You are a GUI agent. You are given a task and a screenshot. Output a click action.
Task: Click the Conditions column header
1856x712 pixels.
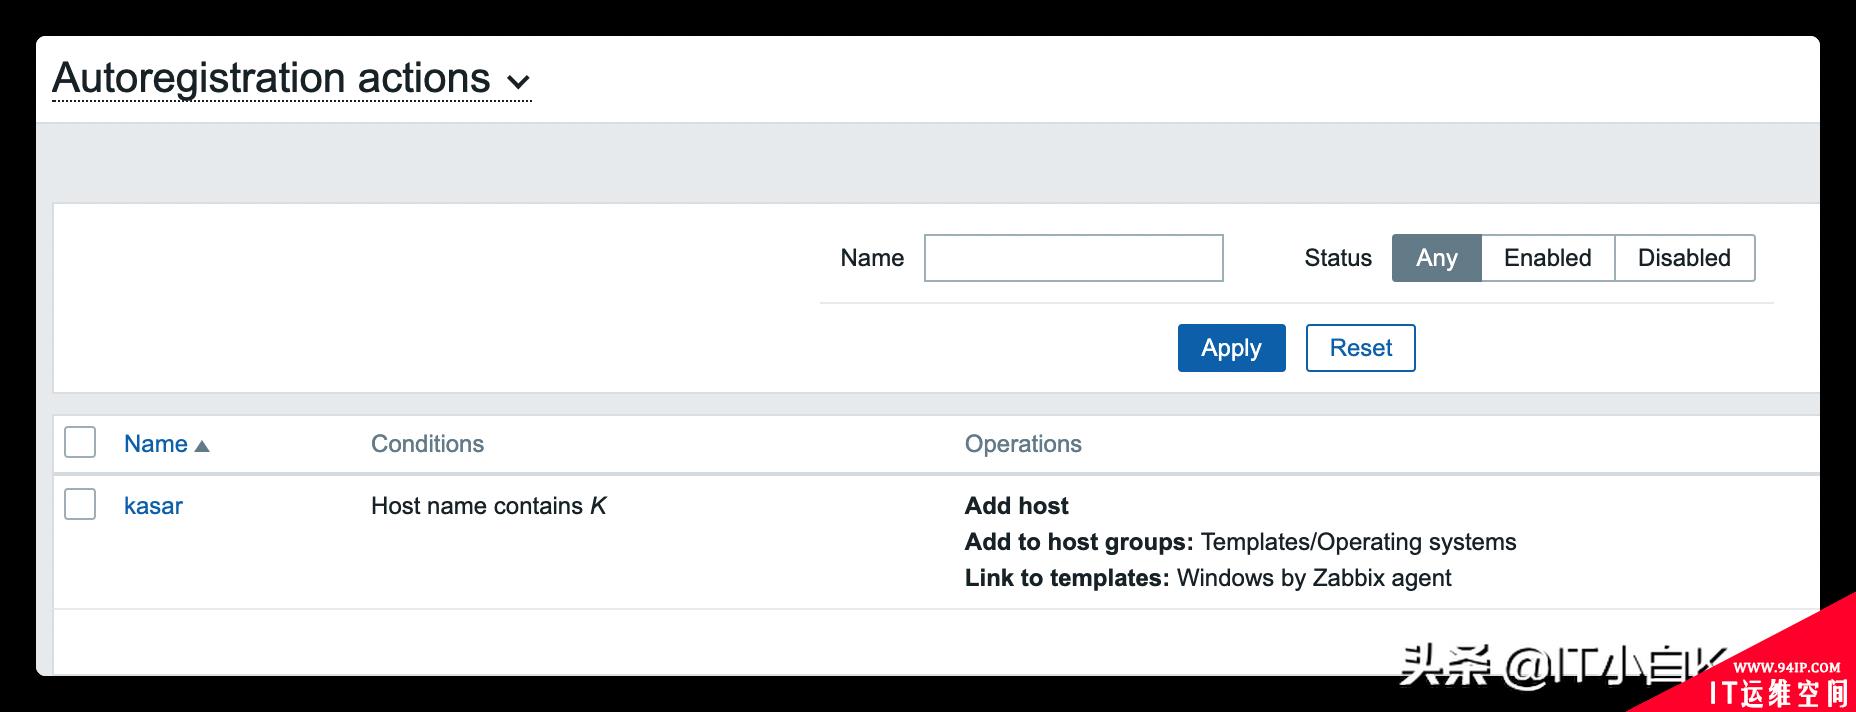[x=427, y=444]
